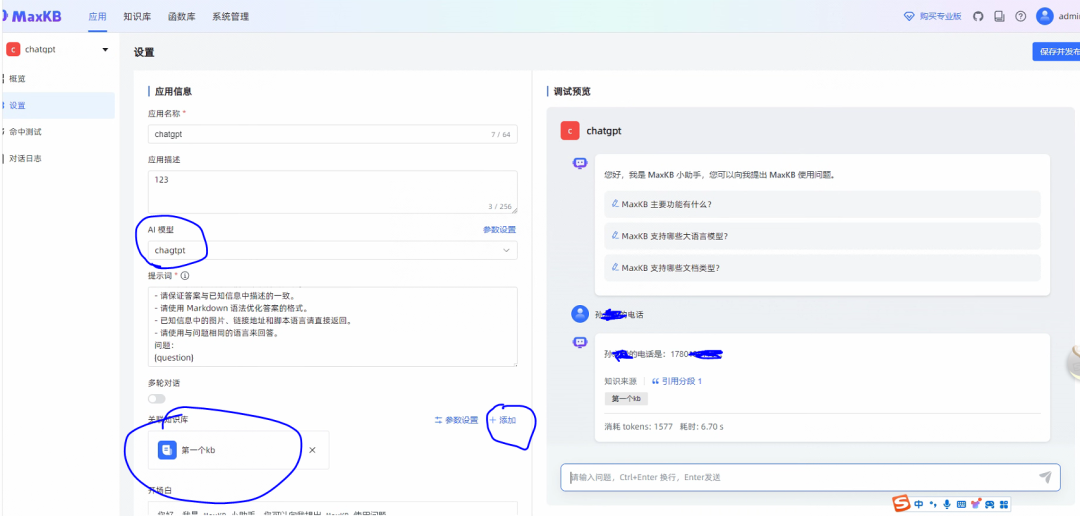Open the Sogou game controller icon
This screenshot has height=516, width=1080.
pyautogui.click(x=989, y=504)
